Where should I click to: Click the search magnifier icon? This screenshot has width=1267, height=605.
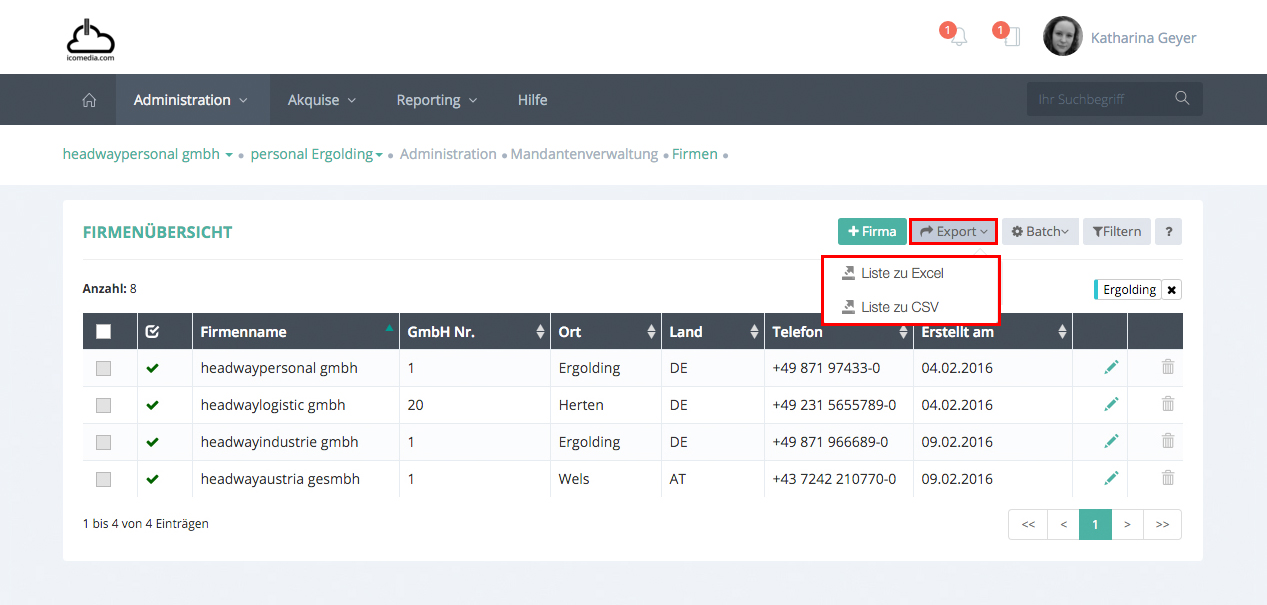pyautogui.click(x=1182, y=98)
